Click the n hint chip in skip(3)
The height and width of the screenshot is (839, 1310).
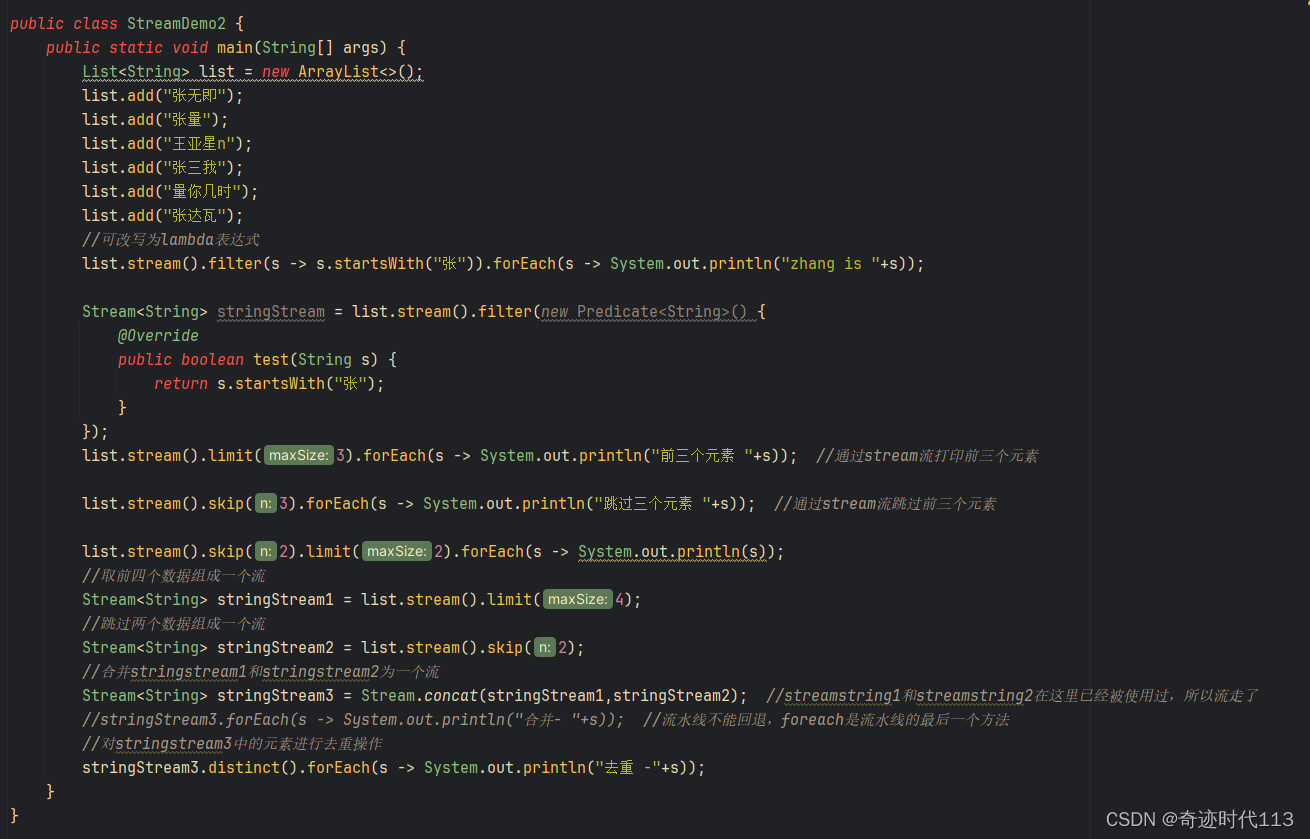coord(265,503)
